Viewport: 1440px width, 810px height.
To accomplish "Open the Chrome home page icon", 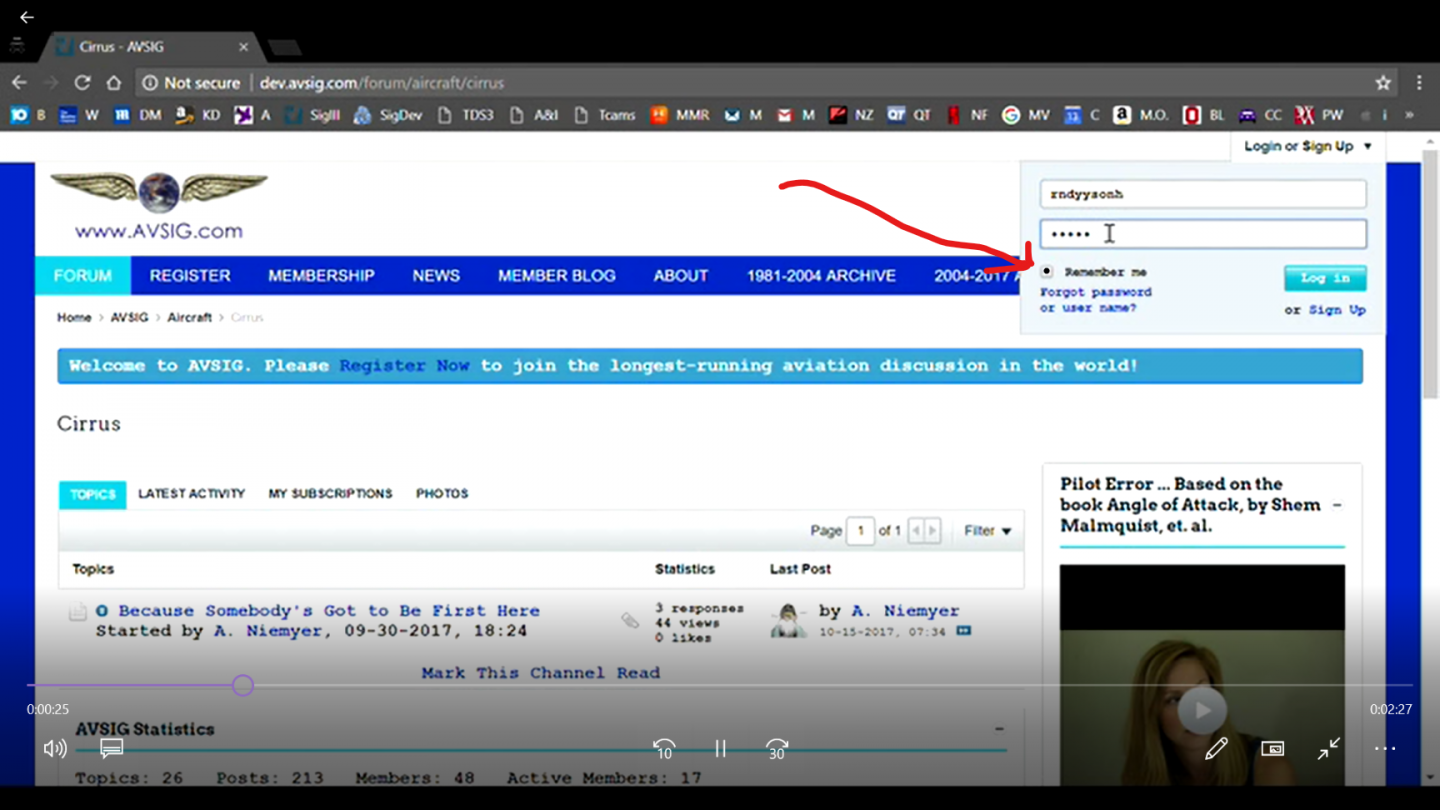I will (x=114, y=83).
